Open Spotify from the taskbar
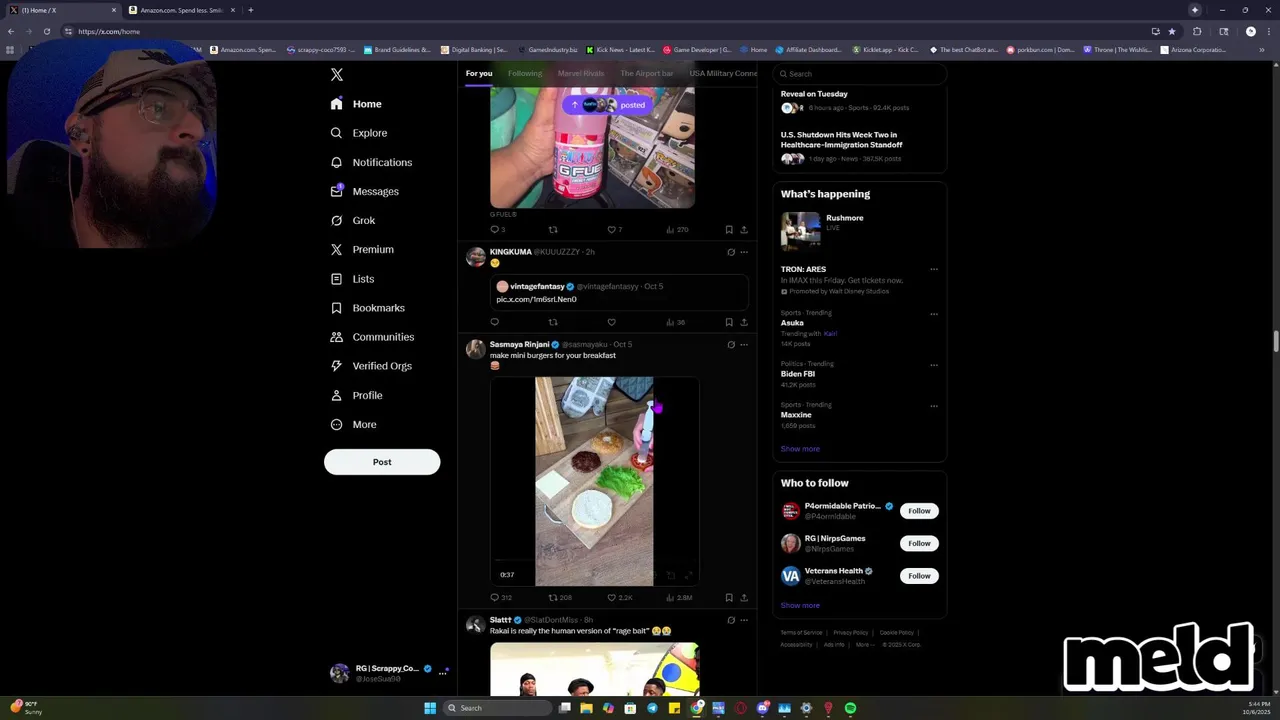Image resolution: width=1280 pixels, height=720 pixels. tap(850, 708)
